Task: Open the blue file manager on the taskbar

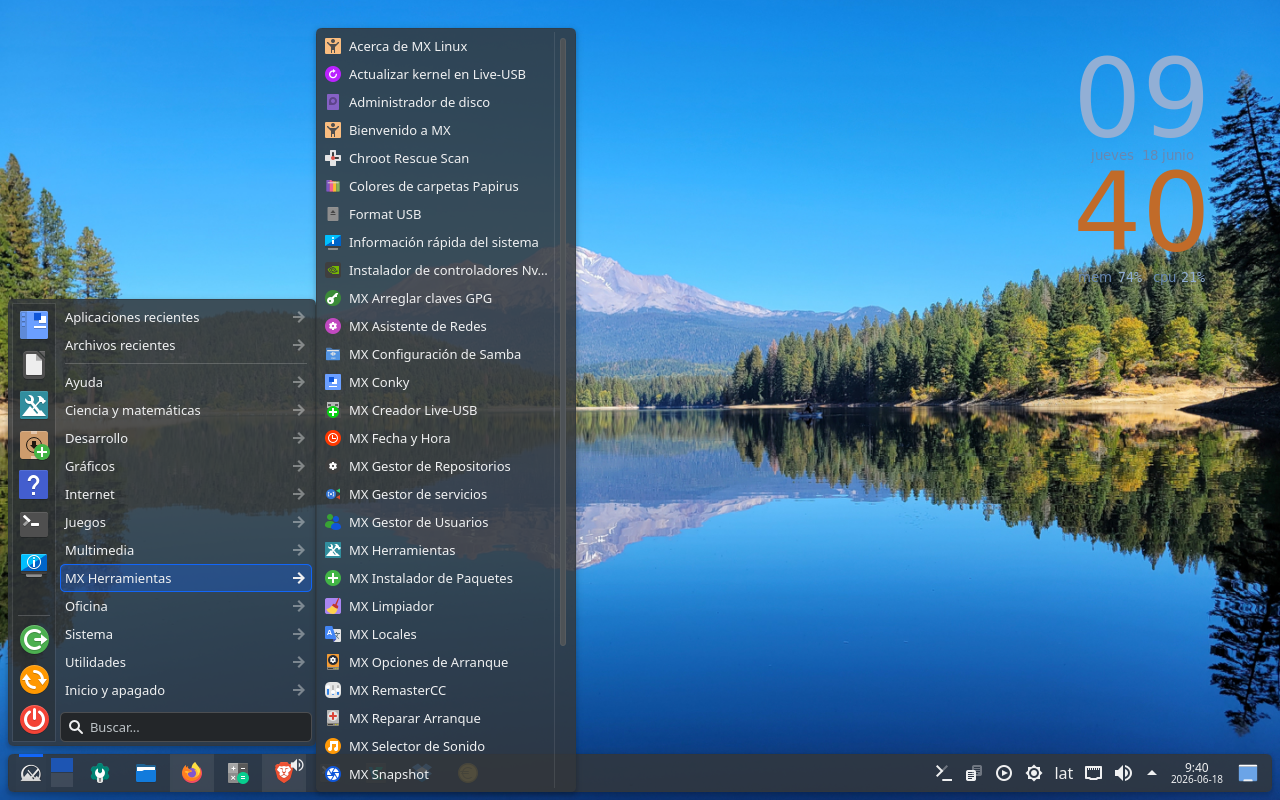Action: pyautogui.click(x=146, y=773)
